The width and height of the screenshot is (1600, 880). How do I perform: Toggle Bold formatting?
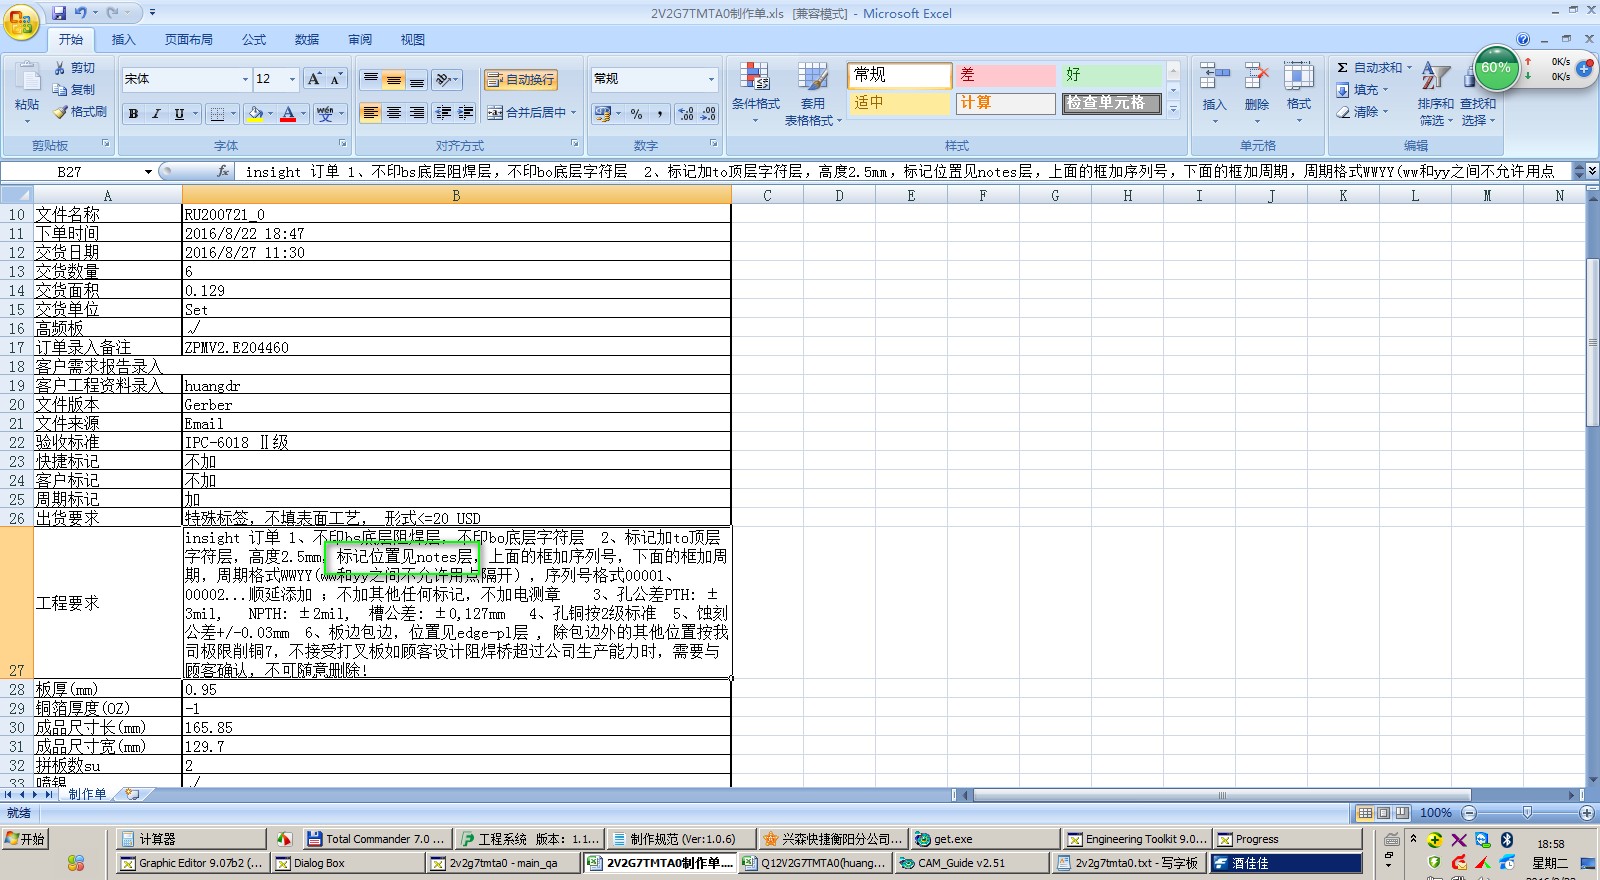(x=133, y=114)
